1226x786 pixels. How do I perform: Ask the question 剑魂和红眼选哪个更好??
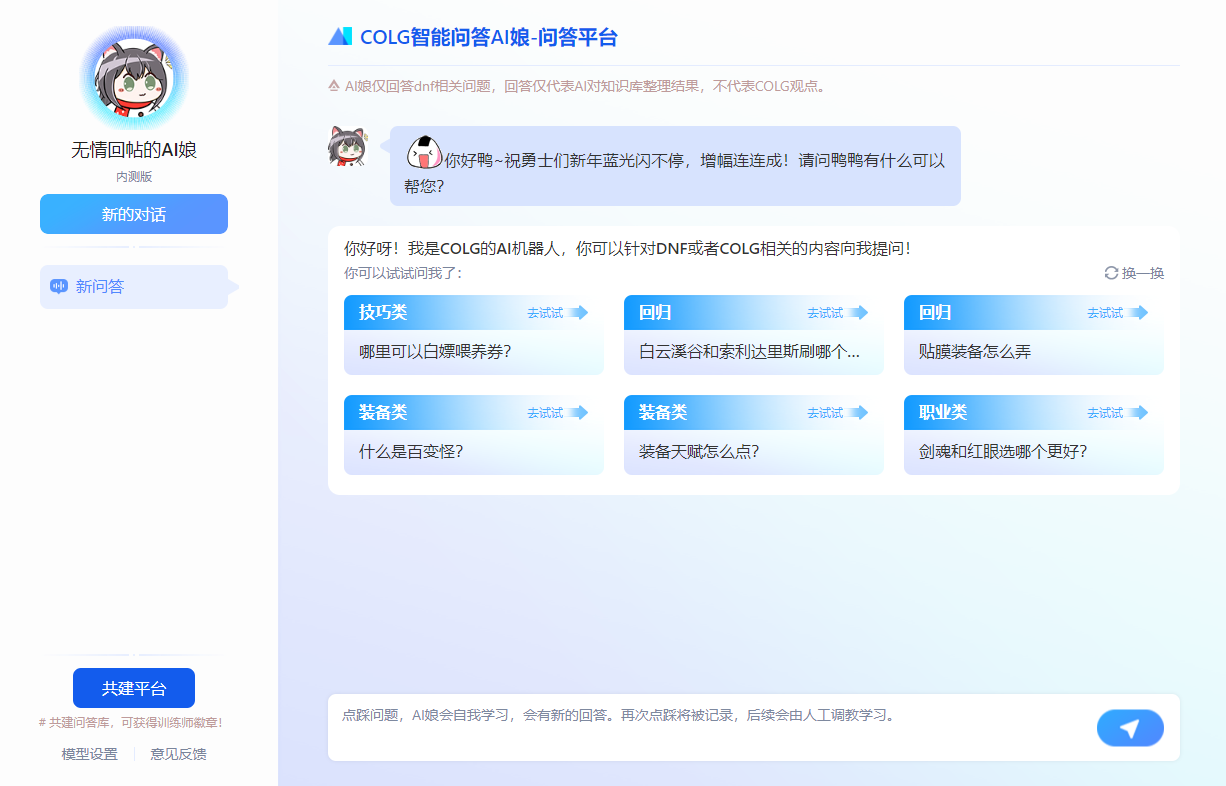(x=1003, y=452)
